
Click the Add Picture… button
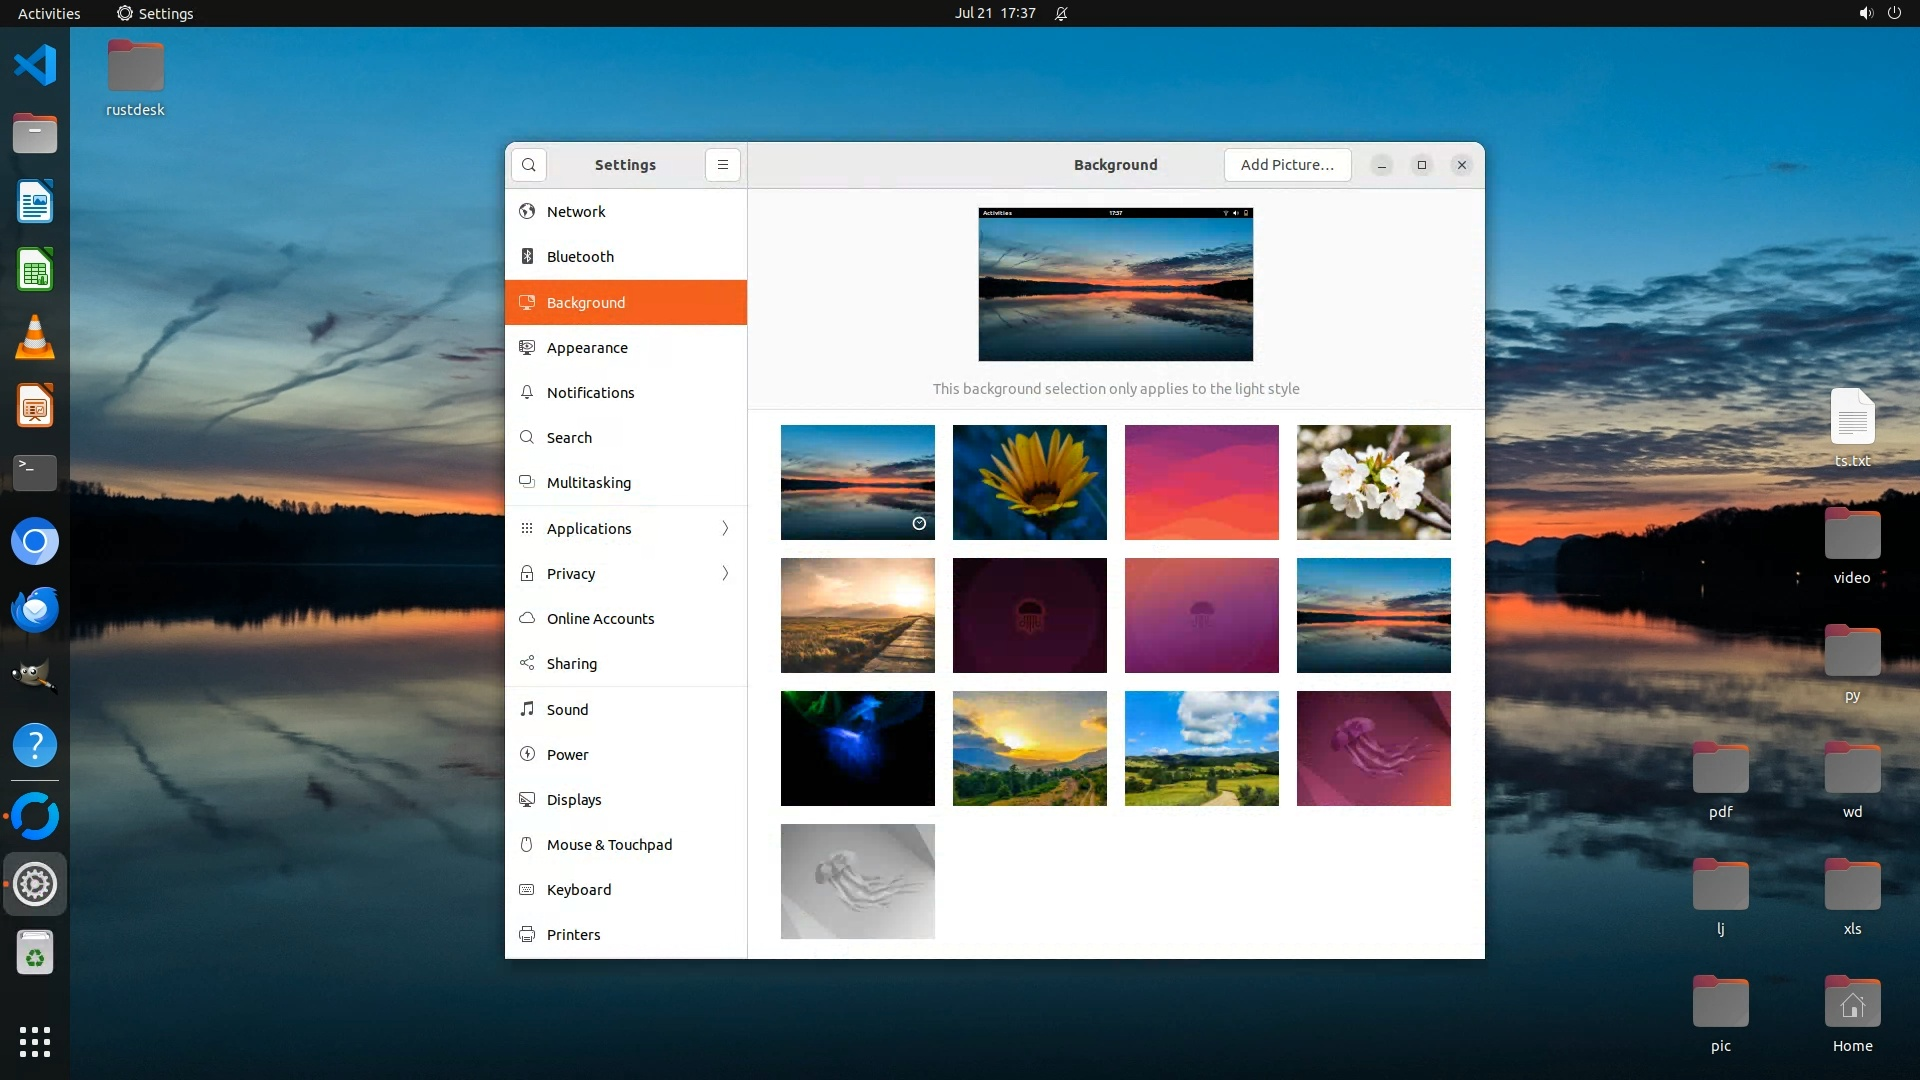pyautogui.click(x=1287, y=165)
